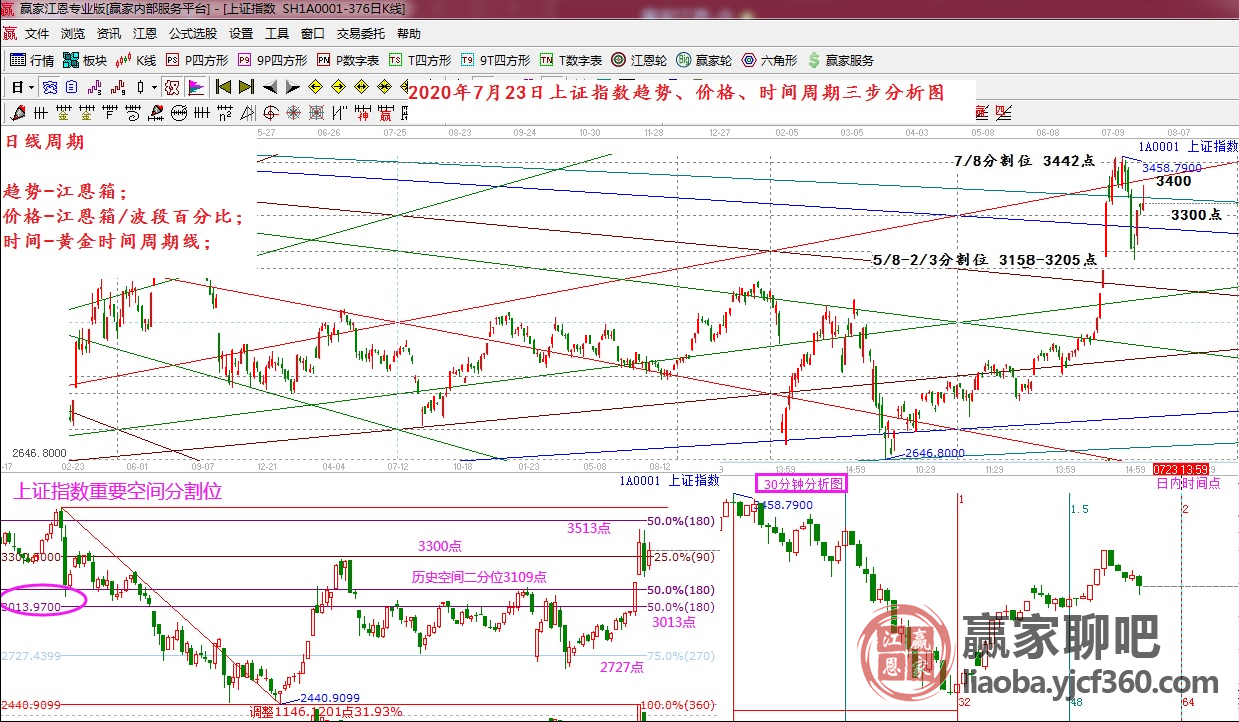Click the red boxed pattern icon

coord(172,87)
